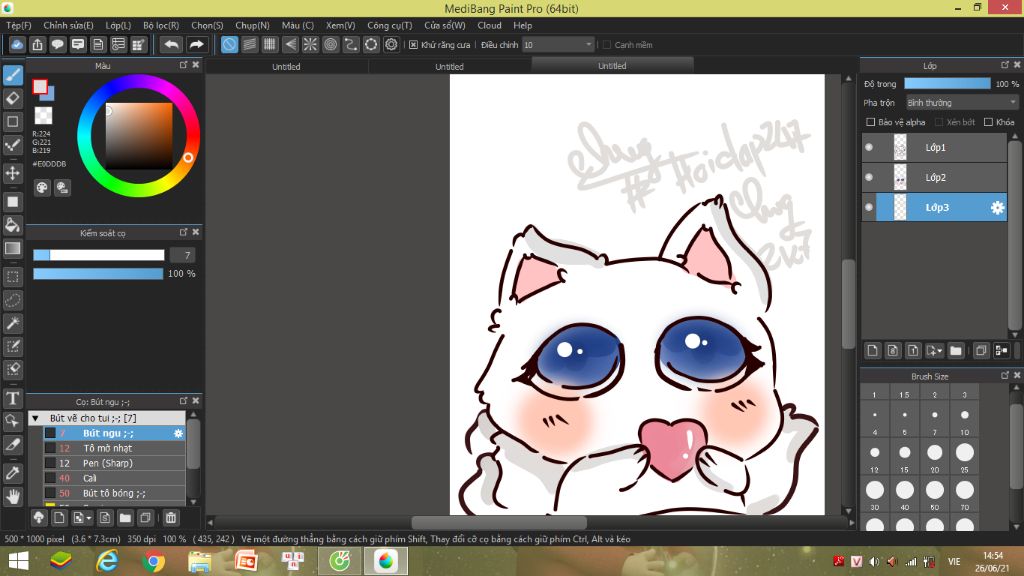The height and width of the screenshot is (576, 1024).
Task: Select brush size 70 preset
Action: click(x=965, y=494)
